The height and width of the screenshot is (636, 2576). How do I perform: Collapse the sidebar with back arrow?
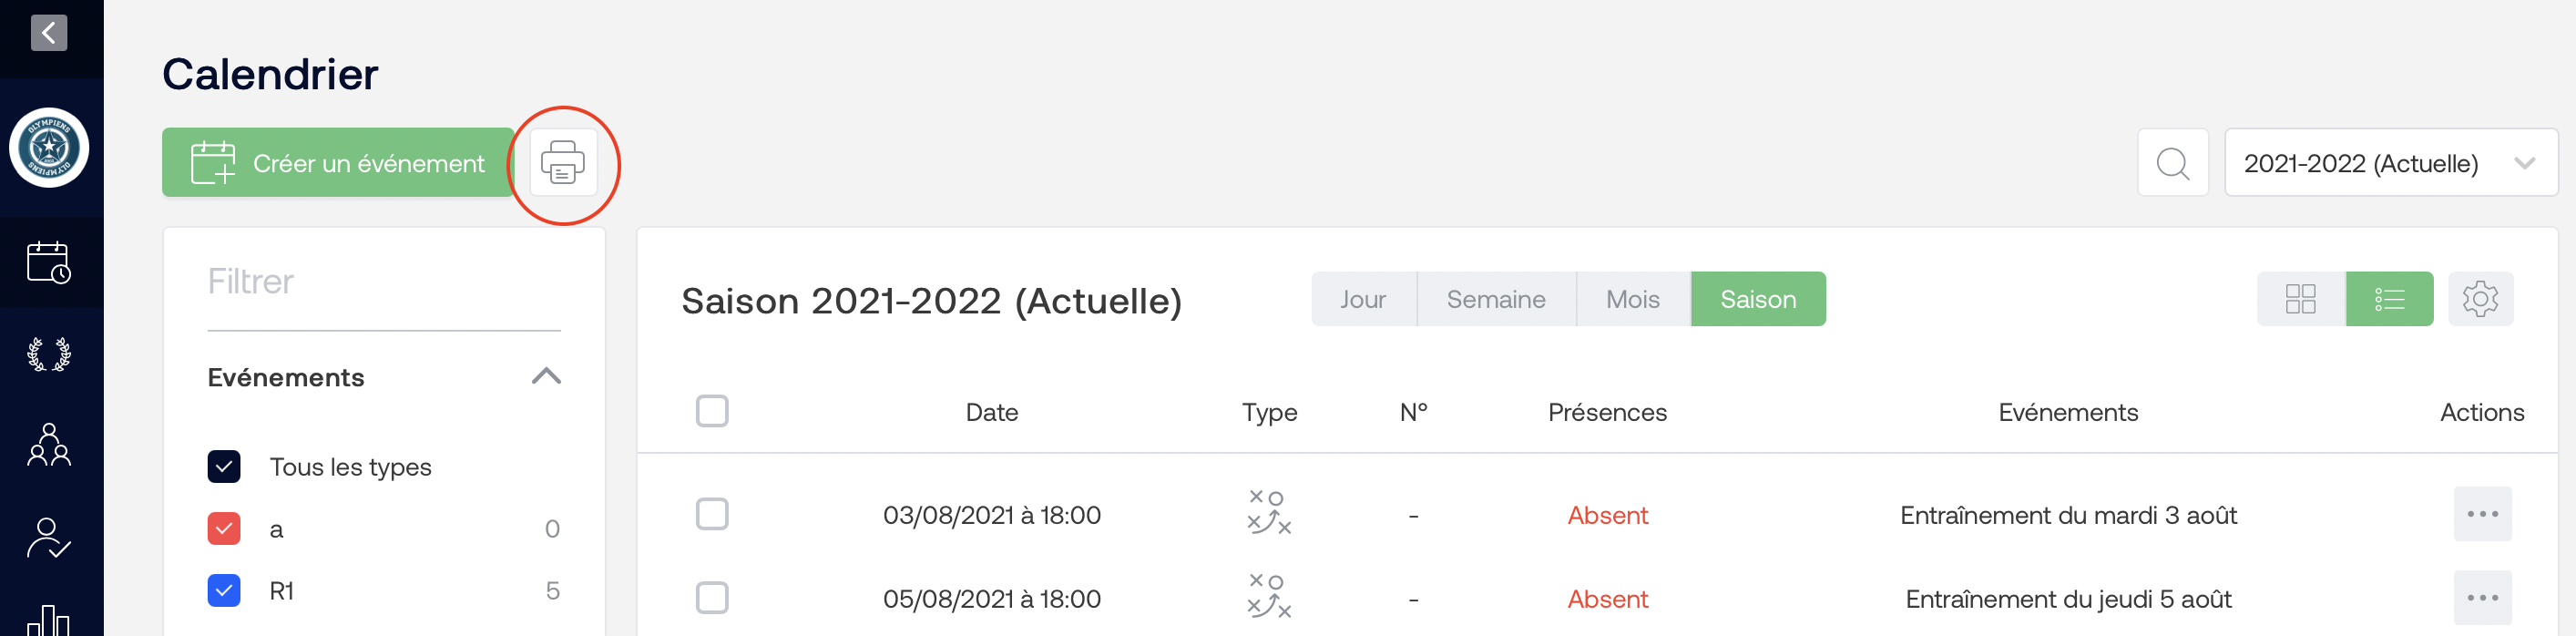click(49, 33)
